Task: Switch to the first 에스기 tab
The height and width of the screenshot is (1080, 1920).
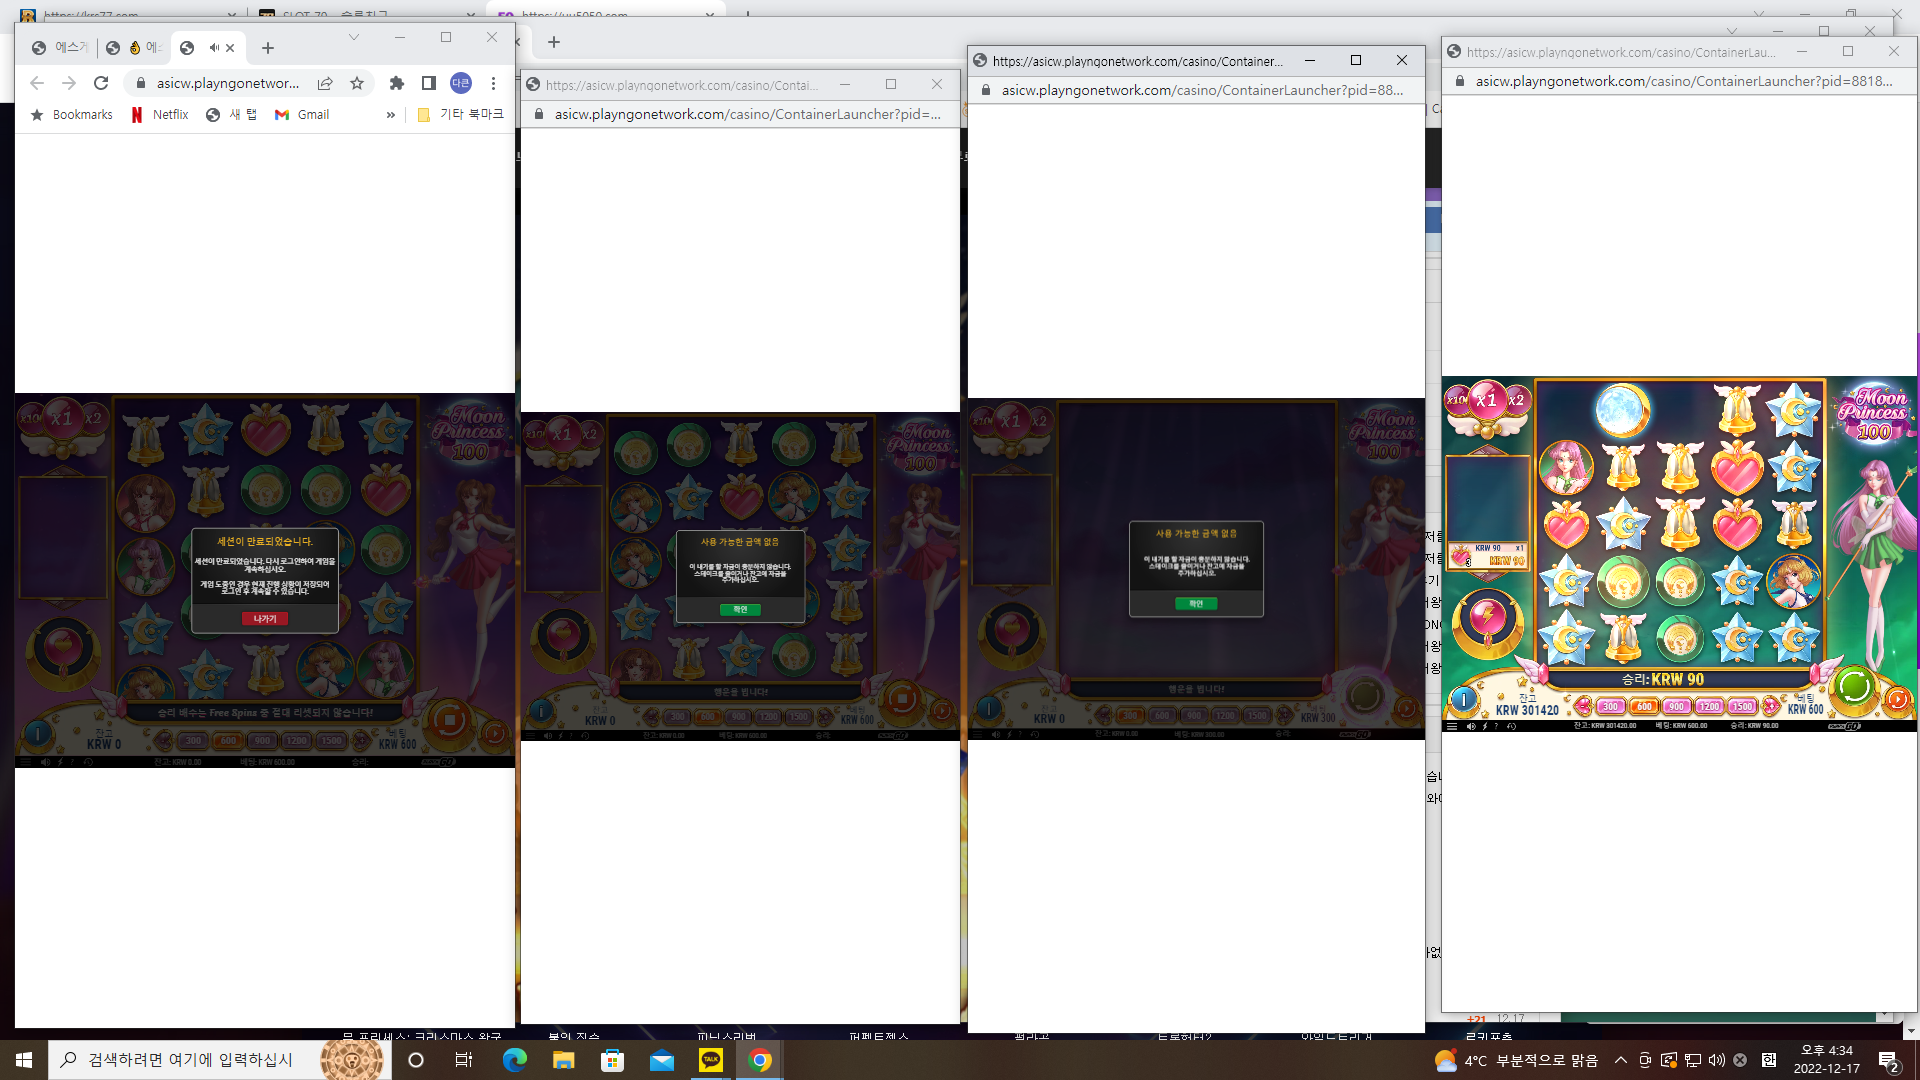Action: [59, 47]
